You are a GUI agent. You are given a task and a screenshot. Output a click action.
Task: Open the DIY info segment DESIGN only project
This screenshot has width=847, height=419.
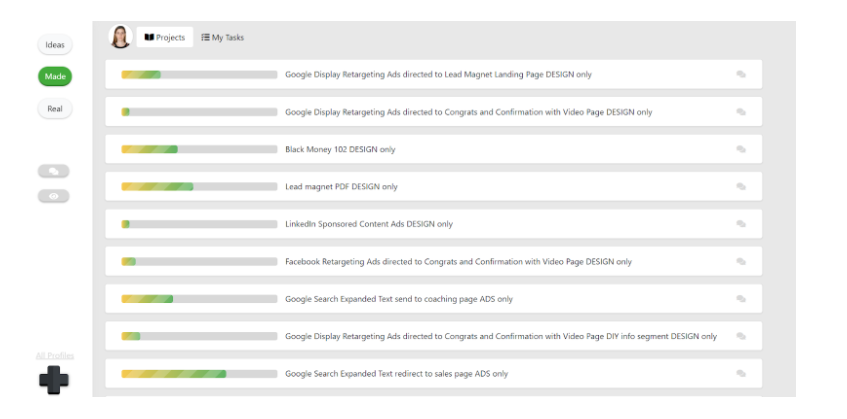coord(501,336)
